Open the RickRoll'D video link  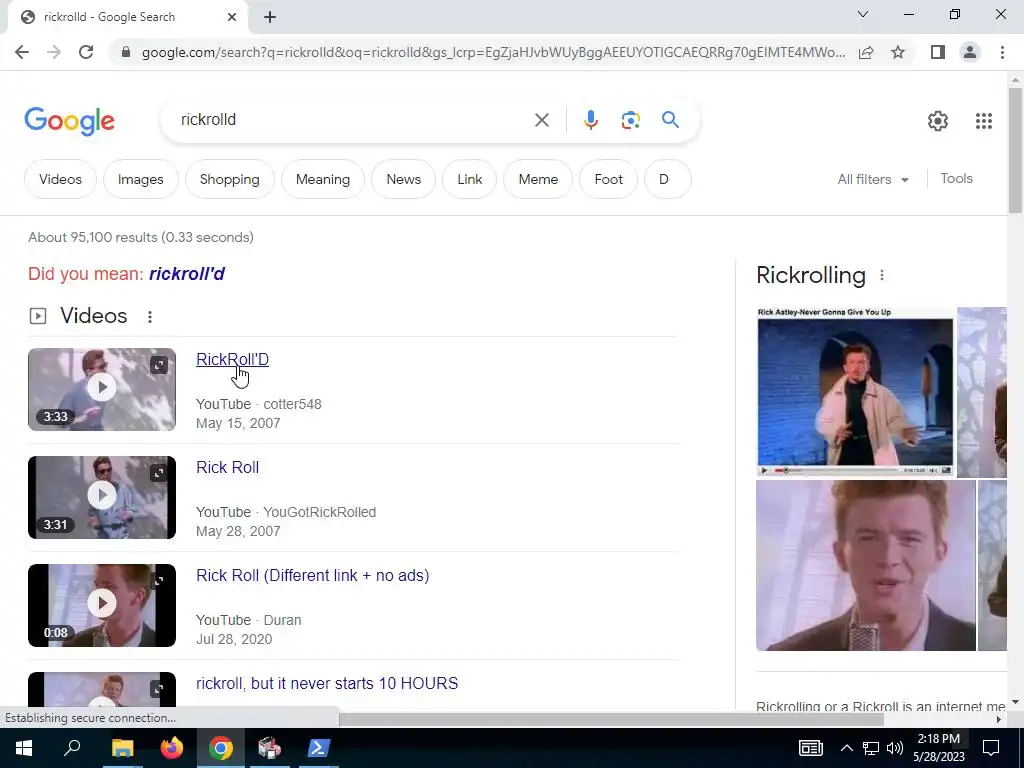point(232,359)
